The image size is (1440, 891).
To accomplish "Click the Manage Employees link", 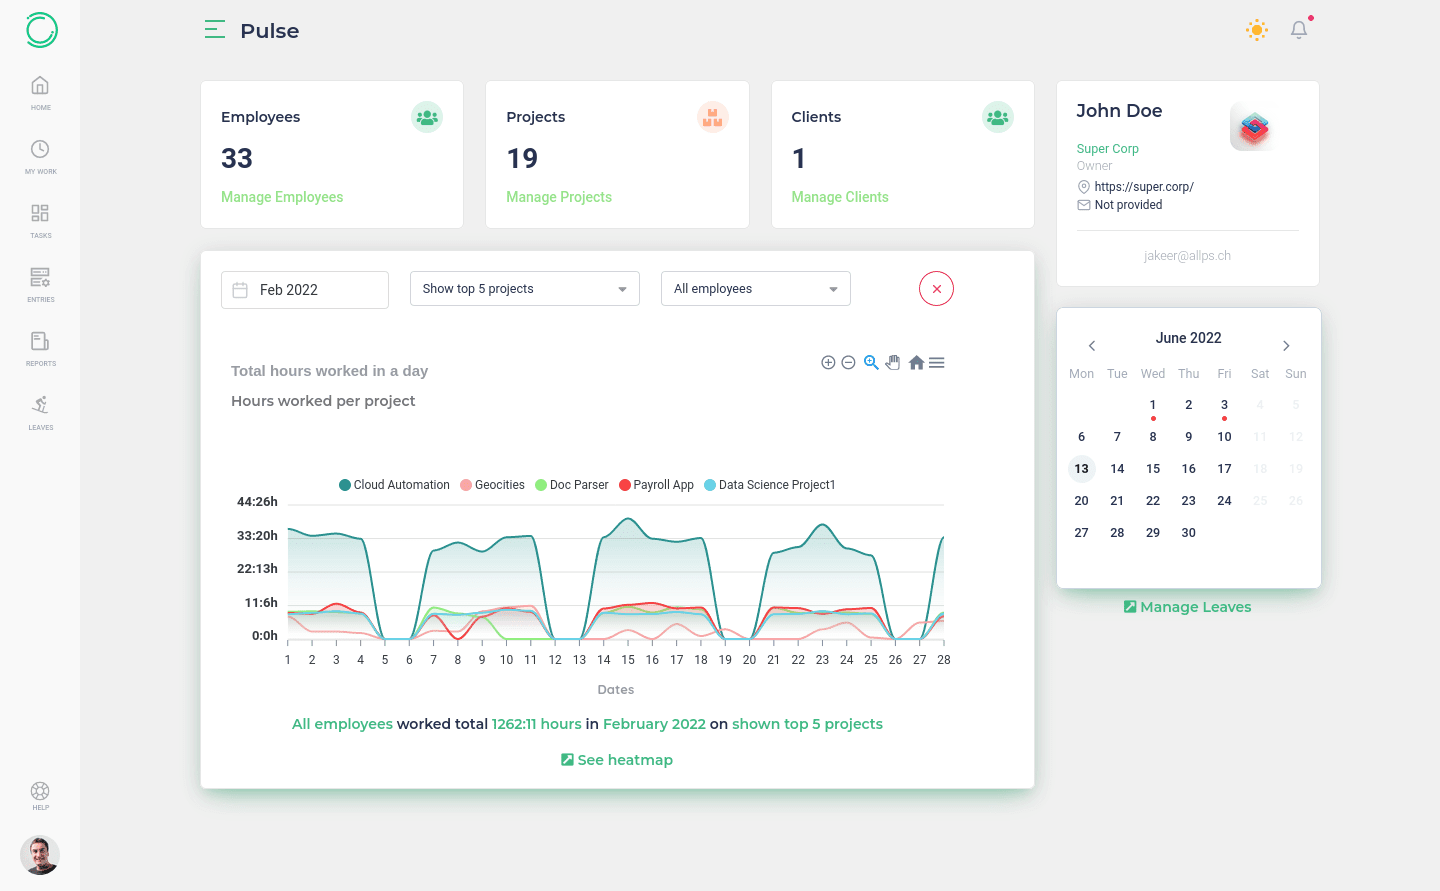I will pos(282,197).
